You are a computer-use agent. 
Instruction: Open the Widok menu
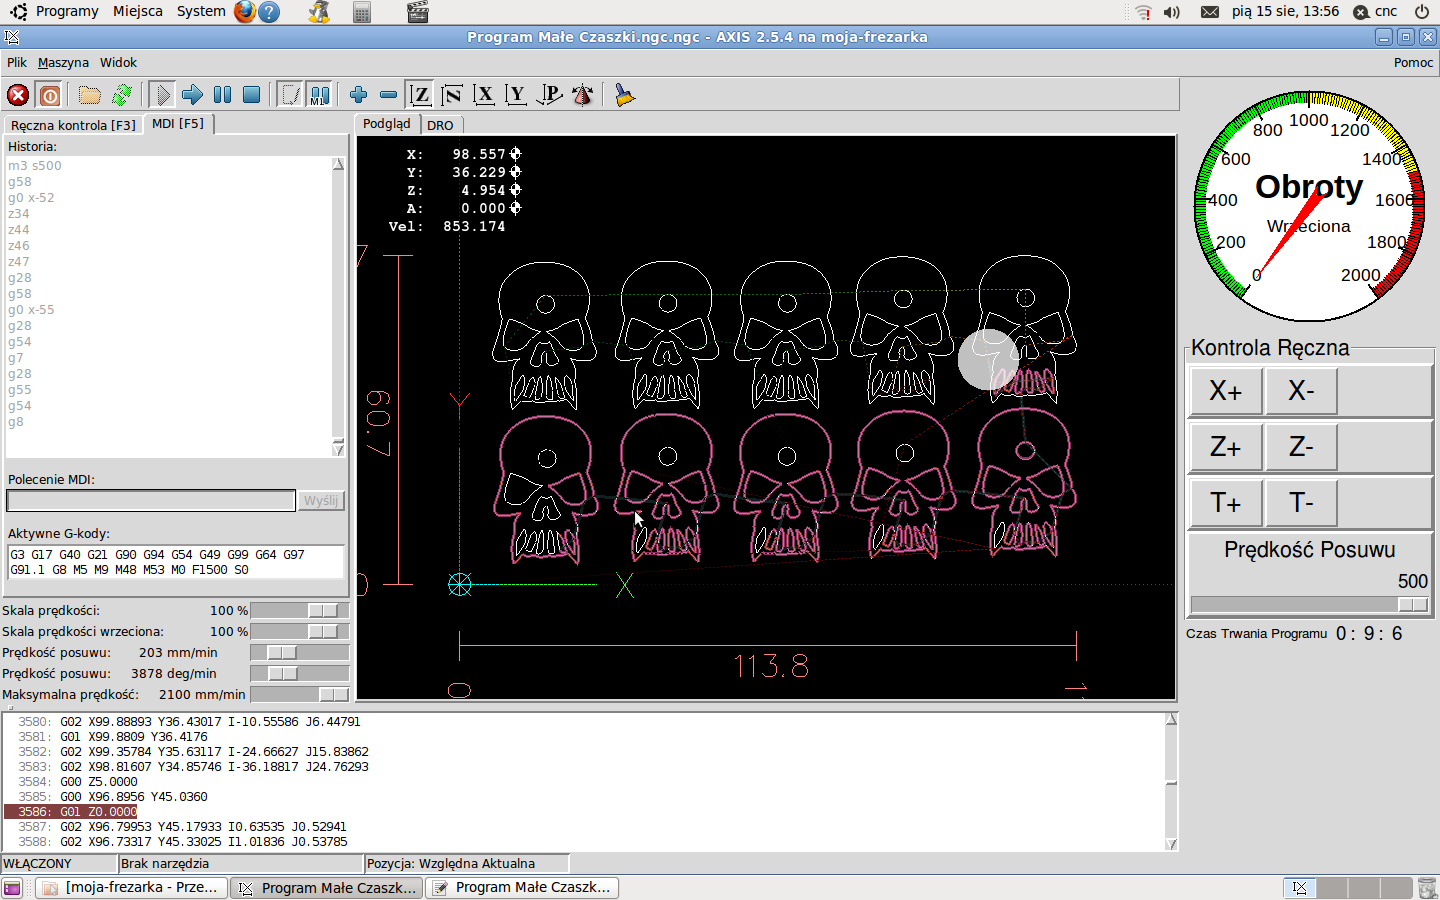118,62
